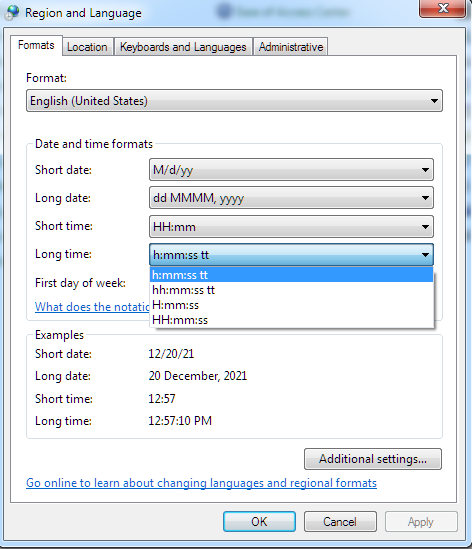Pick the H:mm:ss time format
Screen dimensions: 472x549
click(x=291, y=305)
